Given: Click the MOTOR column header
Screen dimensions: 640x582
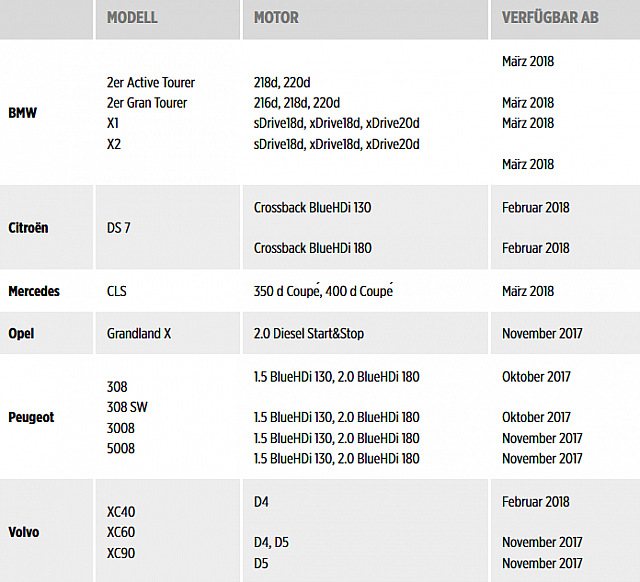Looking at the screenshot, I should 276,18.
